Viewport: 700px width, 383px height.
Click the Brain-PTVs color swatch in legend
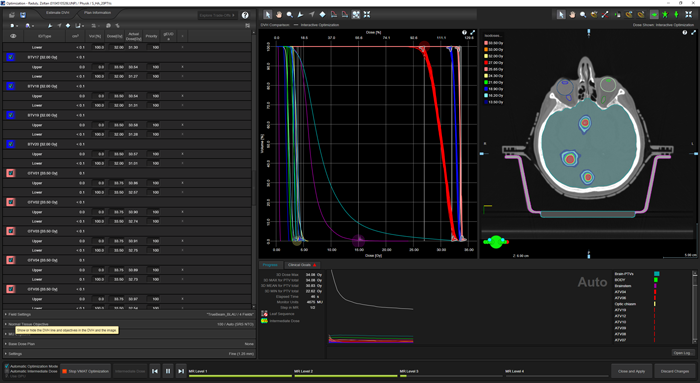click(657, 274)
